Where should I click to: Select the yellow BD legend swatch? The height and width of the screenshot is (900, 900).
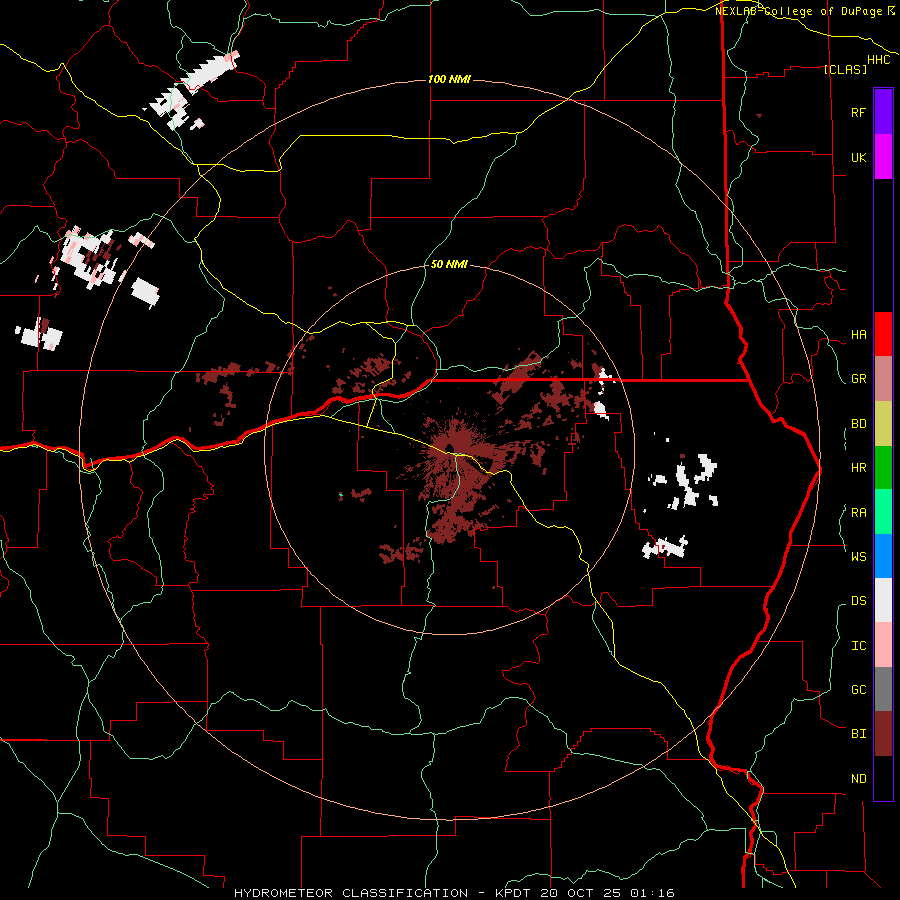click(x=883, y=424)
